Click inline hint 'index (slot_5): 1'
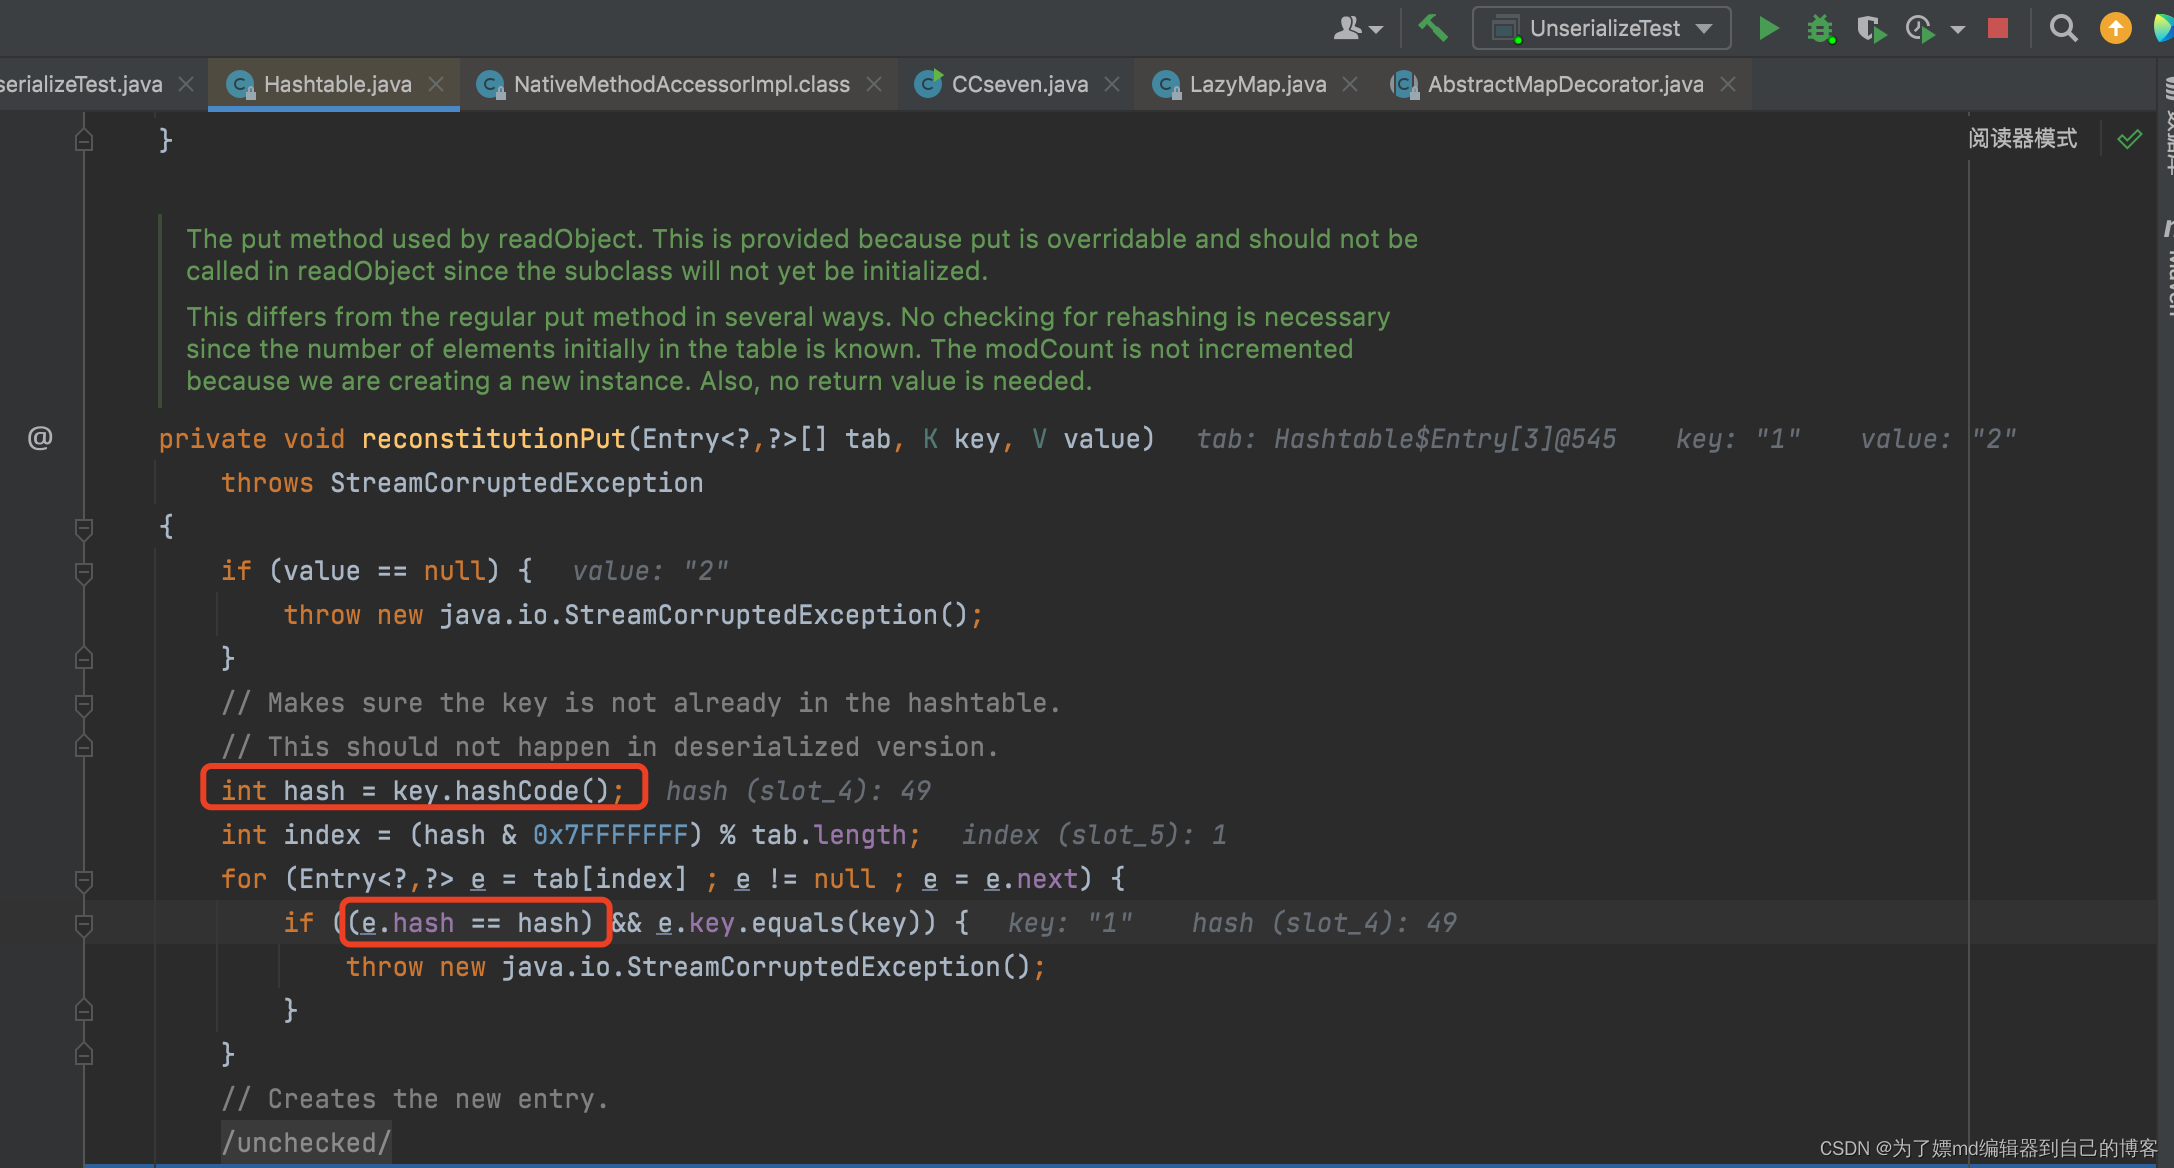Screen dimensions: 2174x1168 pos(1094,835)
